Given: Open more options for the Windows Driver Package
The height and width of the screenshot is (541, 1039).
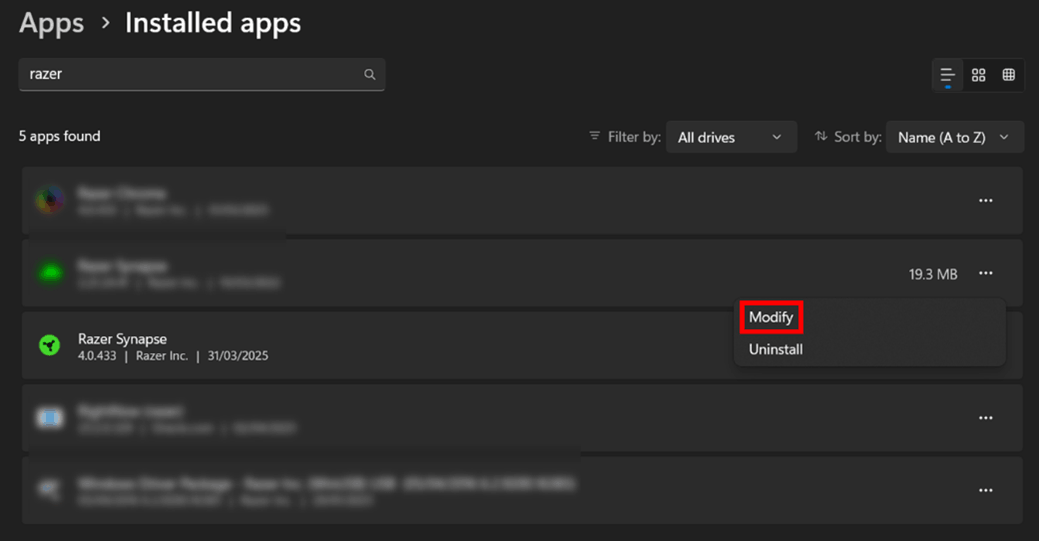Looking at the screenshot, I should coord(985,490).
